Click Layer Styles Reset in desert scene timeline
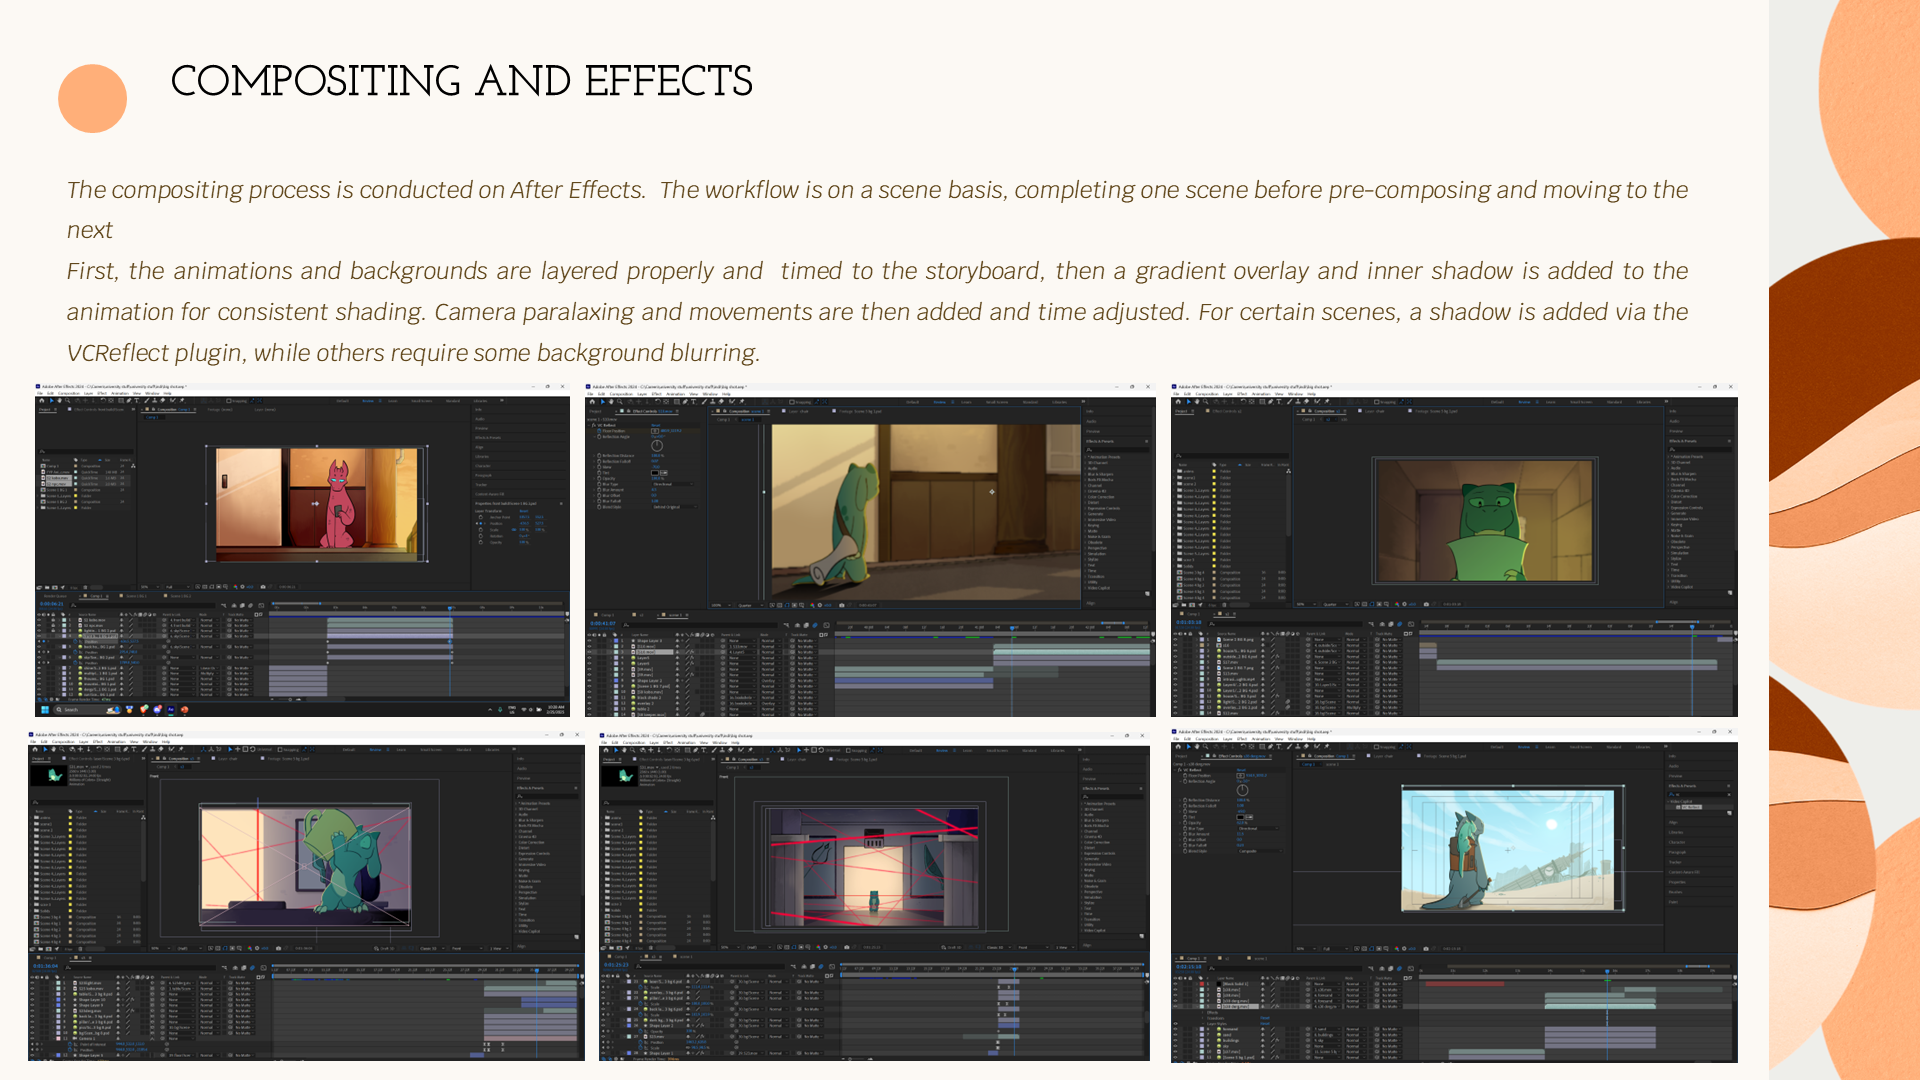 pos(1265,1024)
